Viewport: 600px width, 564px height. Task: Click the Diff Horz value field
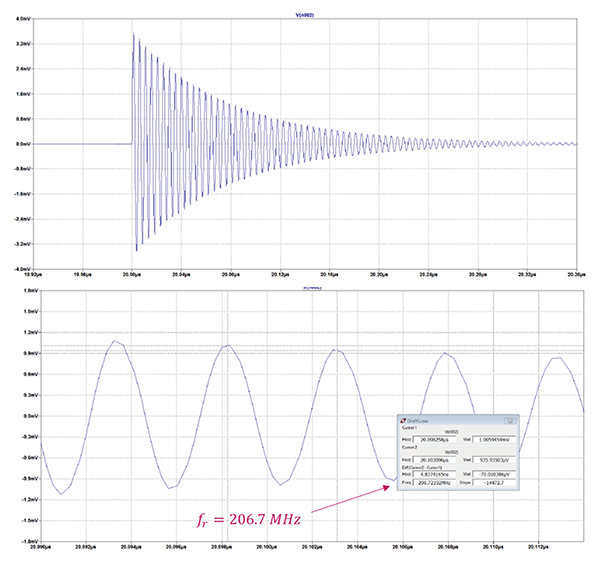(432, 473)
